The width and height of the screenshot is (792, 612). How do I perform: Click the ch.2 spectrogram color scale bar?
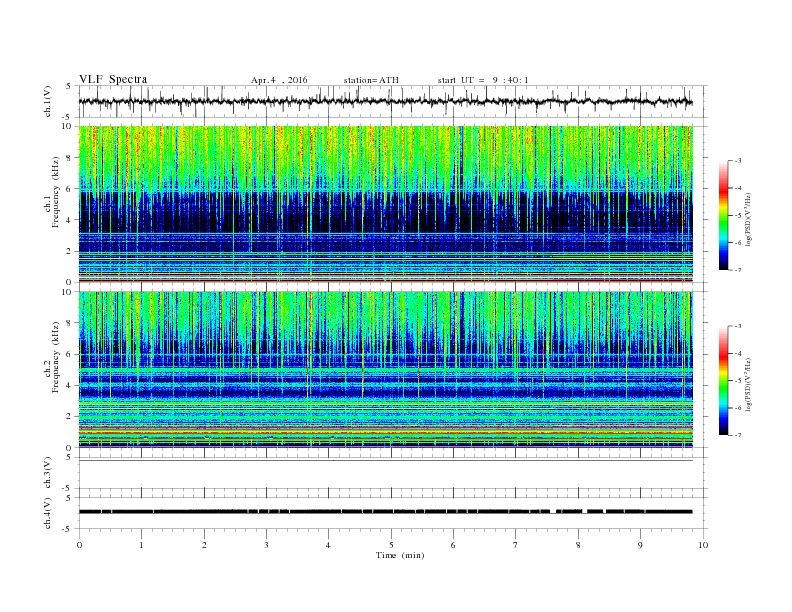tap(724, 381)
